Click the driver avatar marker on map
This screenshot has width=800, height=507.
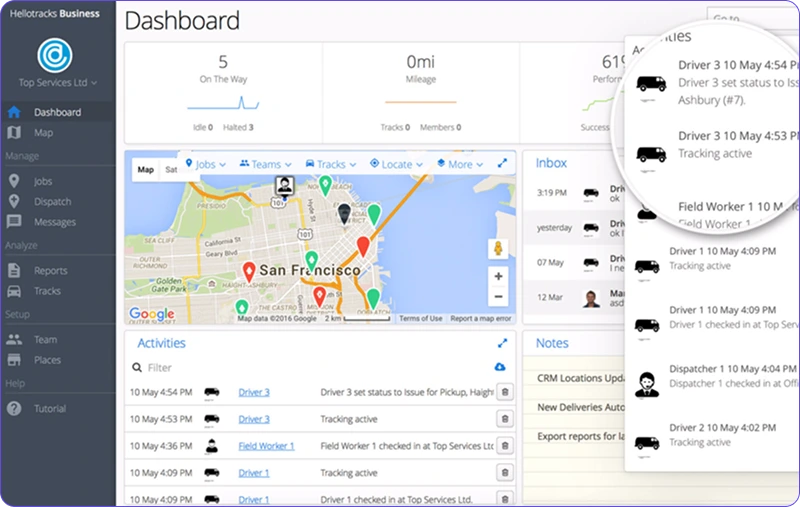point(285,186)
